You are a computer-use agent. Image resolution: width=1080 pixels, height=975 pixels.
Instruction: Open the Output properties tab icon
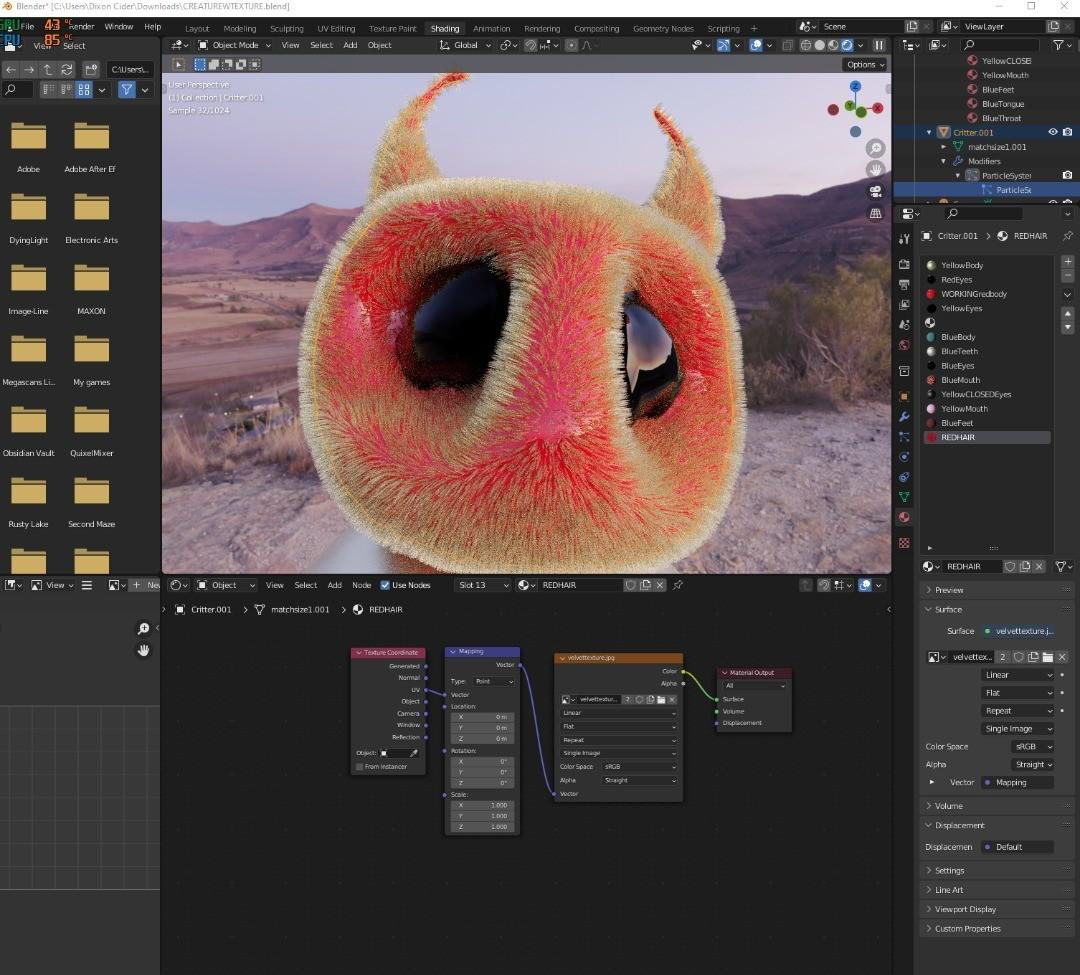pos(904,284)
